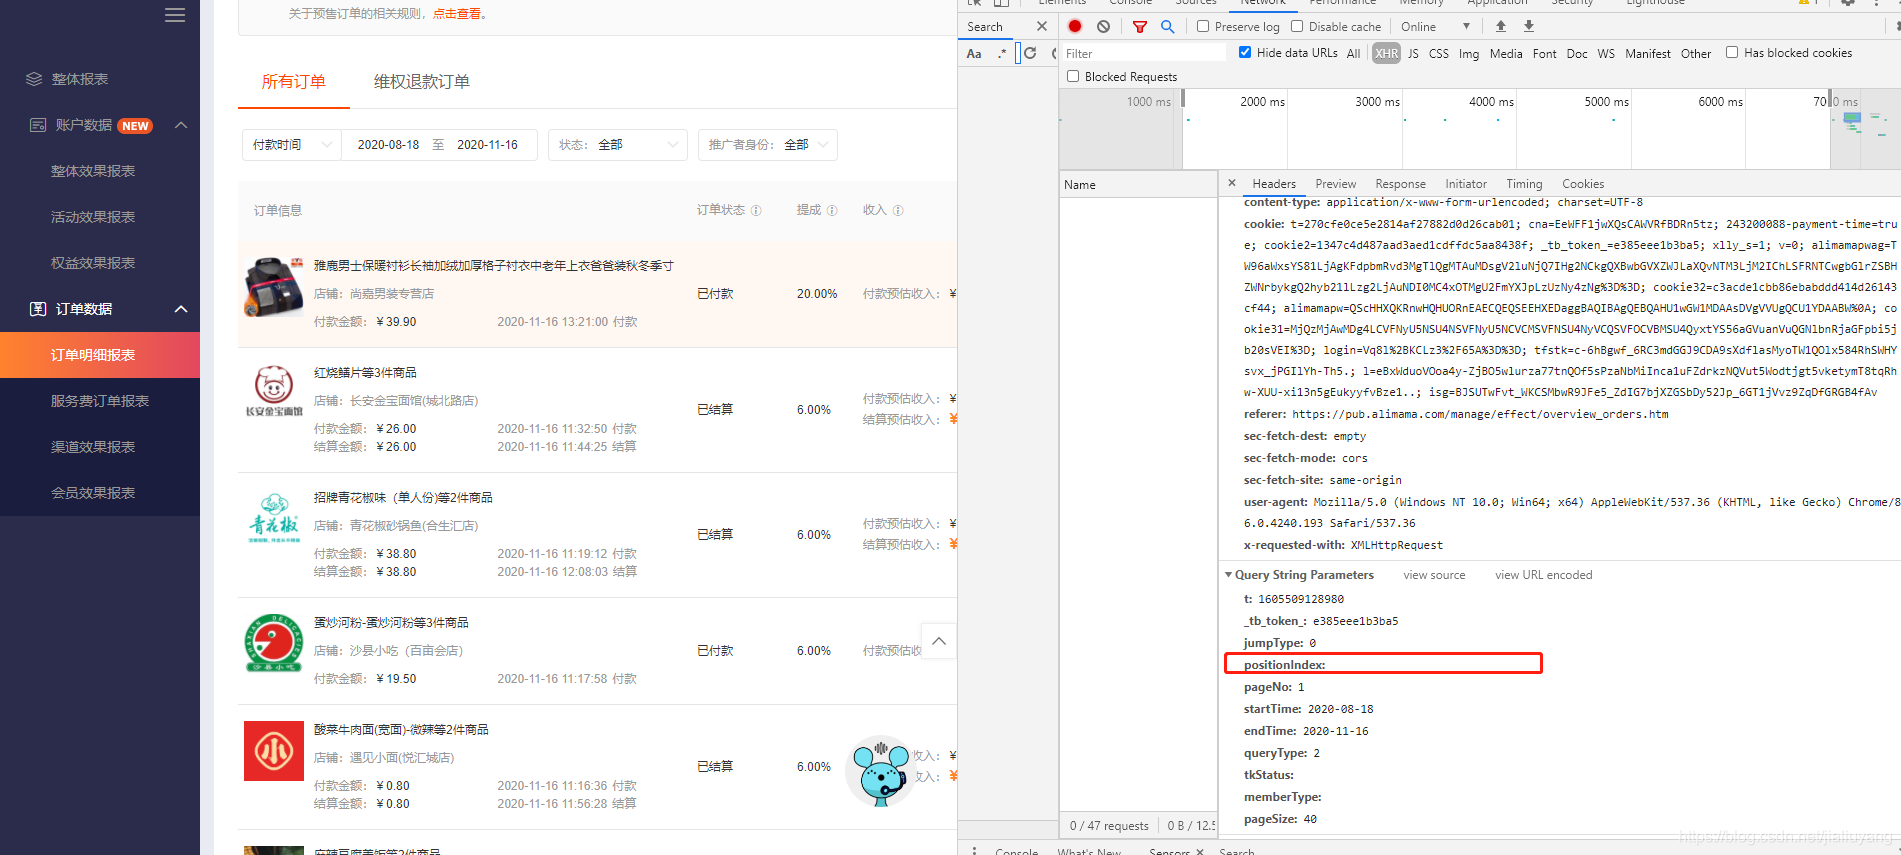Check Blocked Requests
The image size is (1901, 855).
(x=1073, y=76)
